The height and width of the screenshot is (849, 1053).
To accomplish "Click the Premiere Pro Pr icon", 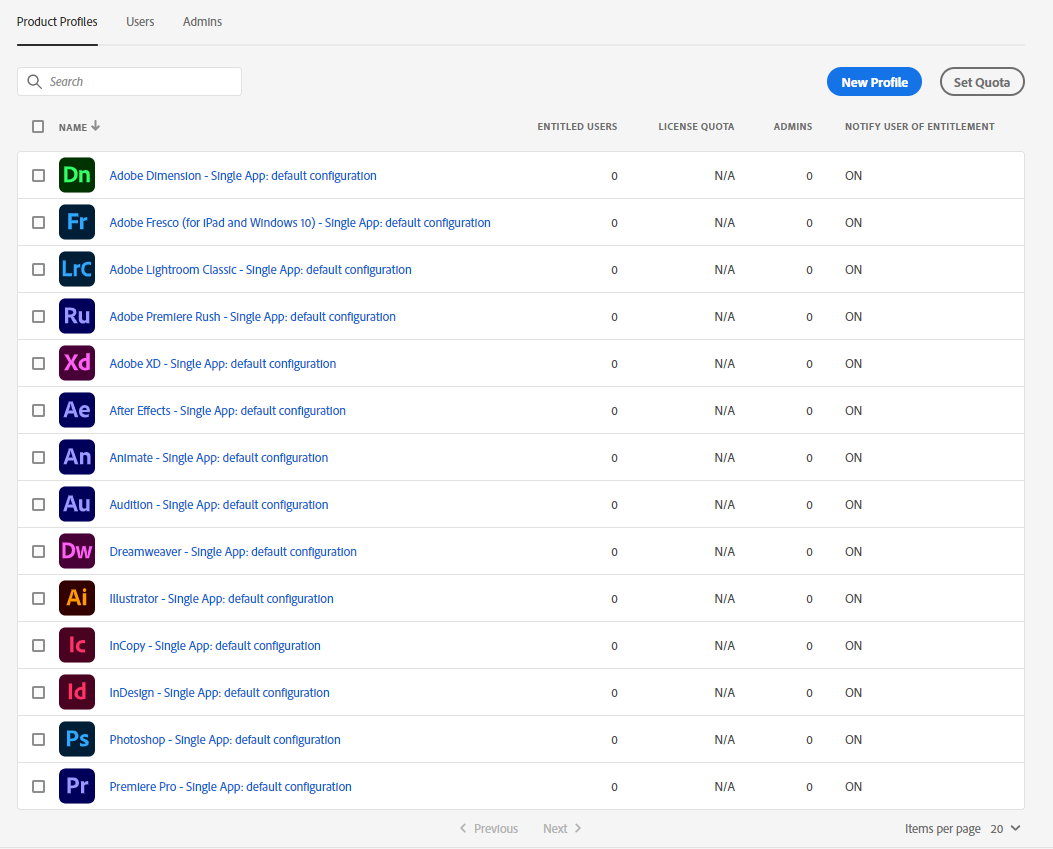I will [77, 787].
